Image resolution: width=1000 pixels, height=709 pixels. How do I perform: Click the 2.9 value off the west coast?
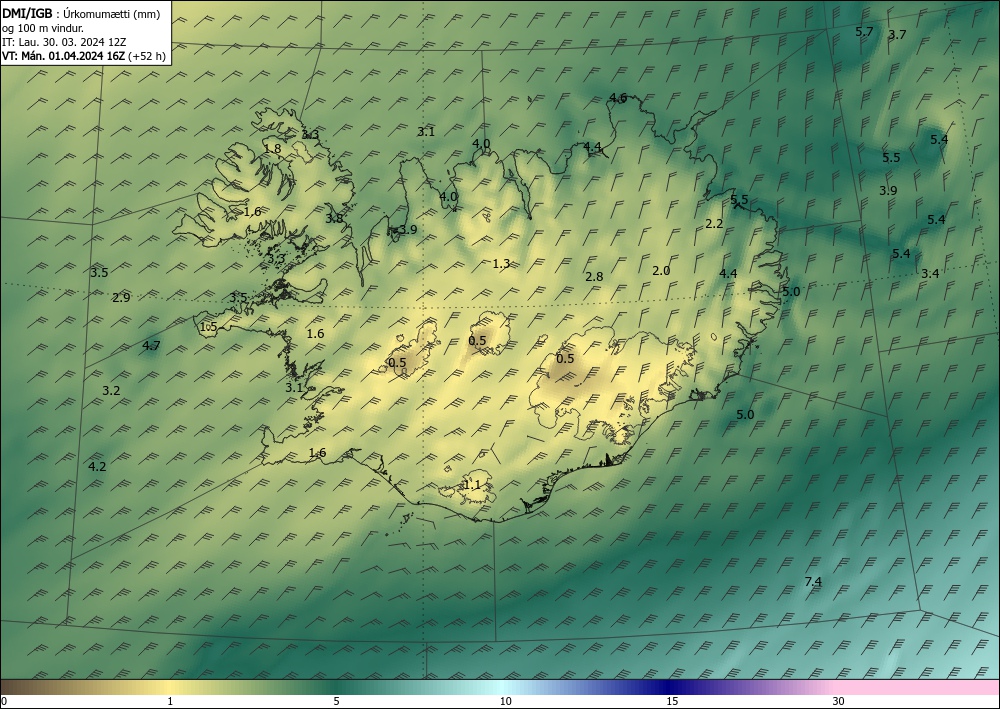[121, 298]
